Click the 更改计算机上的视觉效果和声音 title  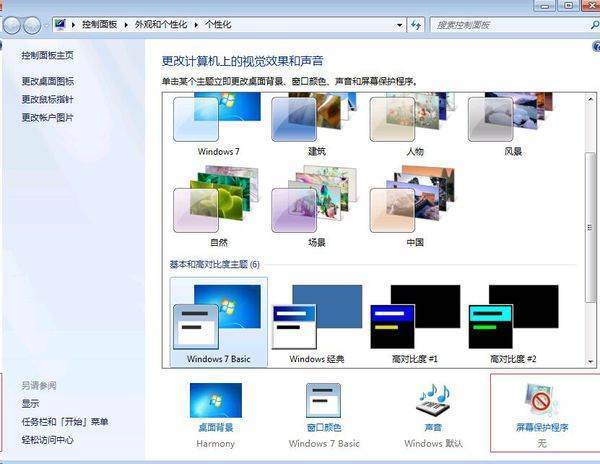pyautogui.click(x=243, y=61)
